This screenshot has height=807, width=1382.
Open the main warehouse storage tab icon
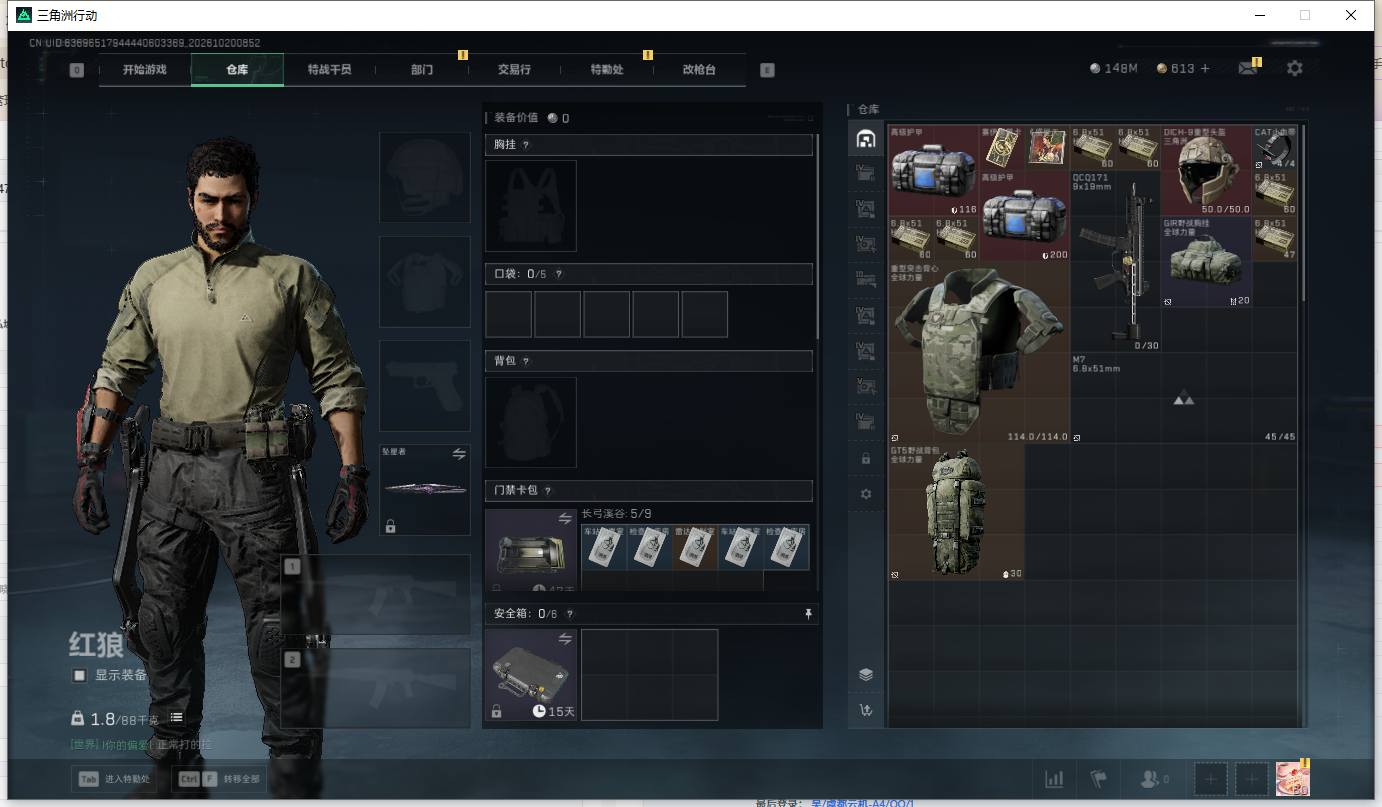coord(866,139)
